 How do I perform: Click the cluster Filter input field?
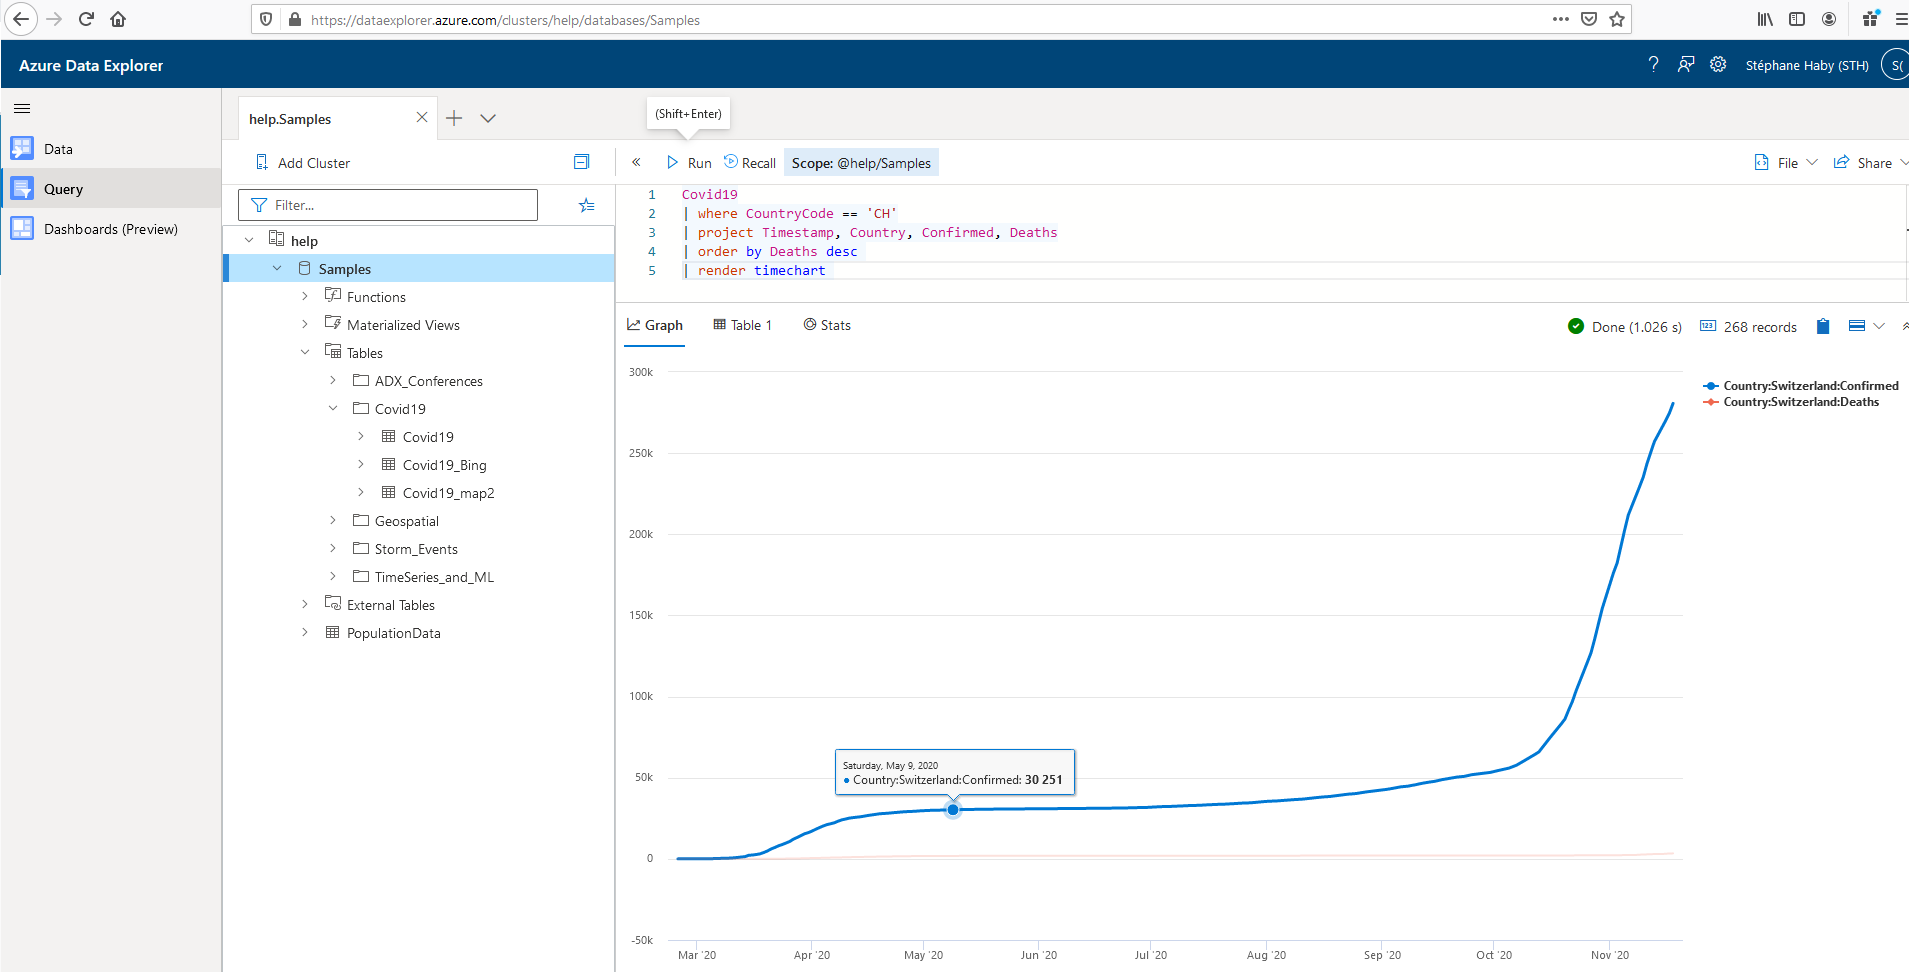pos(388,205)
